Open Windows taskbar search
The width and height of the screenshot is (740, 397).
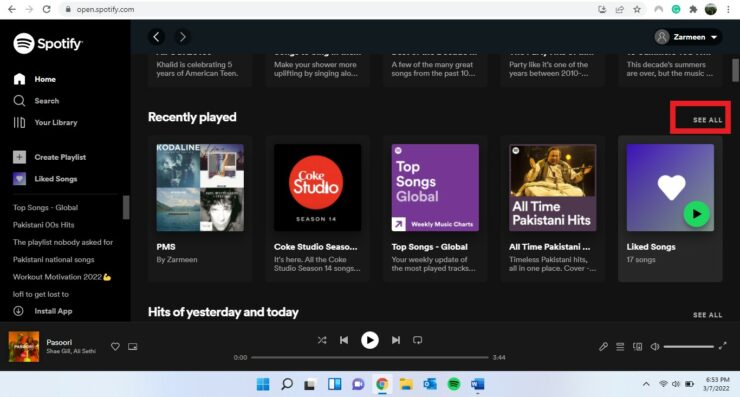coord(286,384)
